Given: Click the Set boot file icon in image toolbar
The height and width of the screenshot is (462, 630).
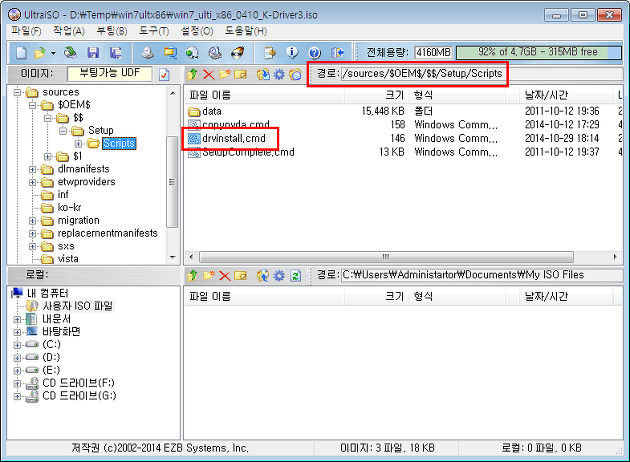Looking at the screenshot, I should click(x=295, y=74).
